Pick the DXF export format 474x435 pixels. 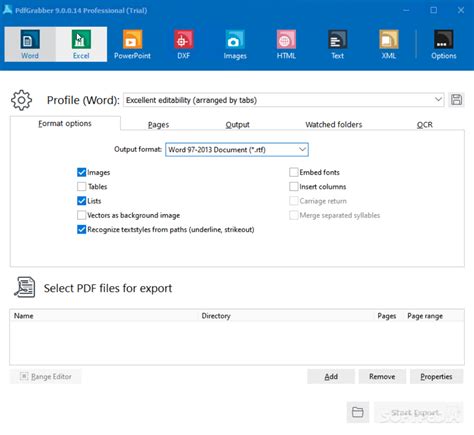184,44
